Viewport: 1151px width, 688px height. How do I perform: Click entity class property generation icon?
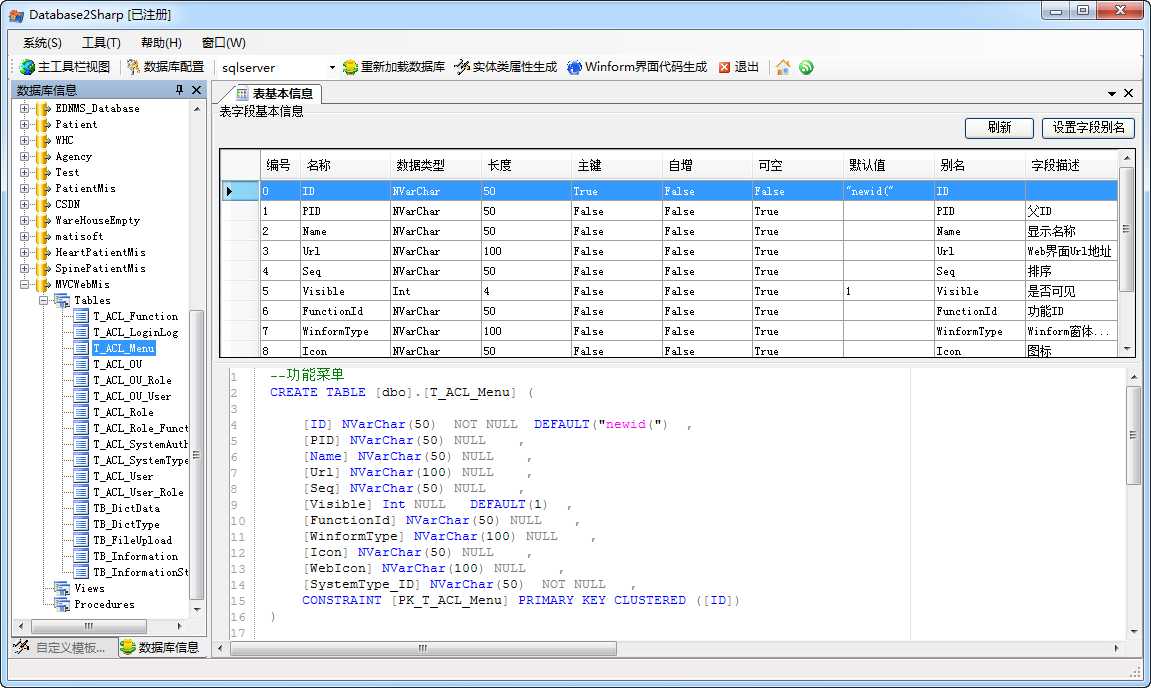coord(462,67)
